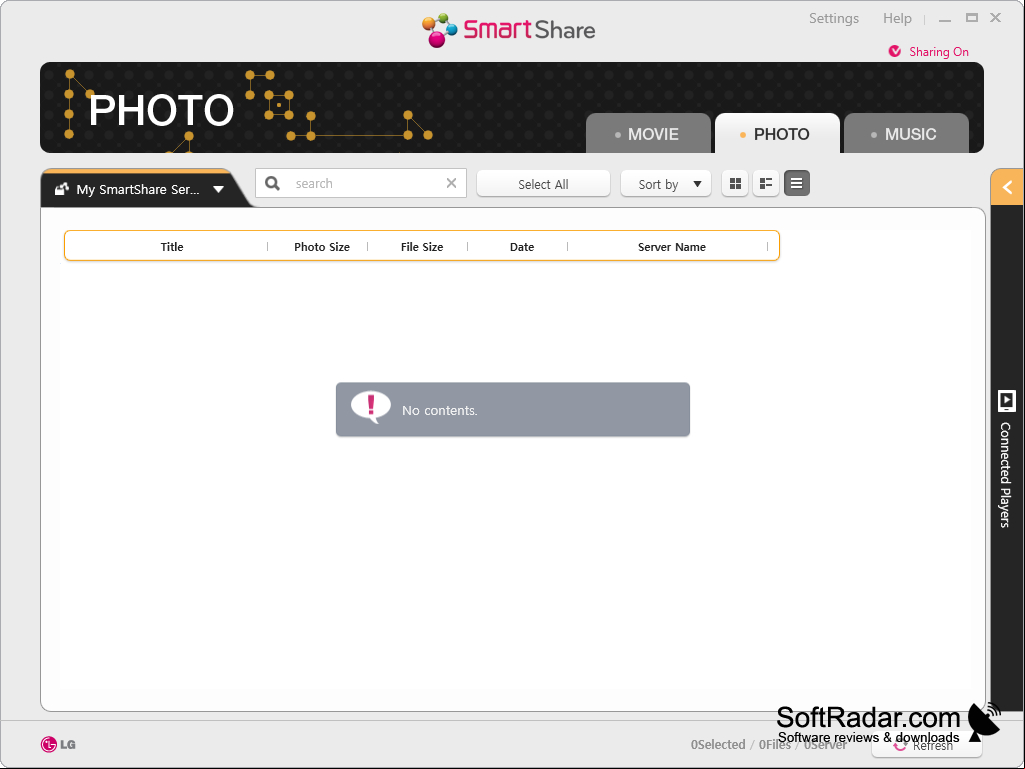Maximize the SmartShare window

972,18
